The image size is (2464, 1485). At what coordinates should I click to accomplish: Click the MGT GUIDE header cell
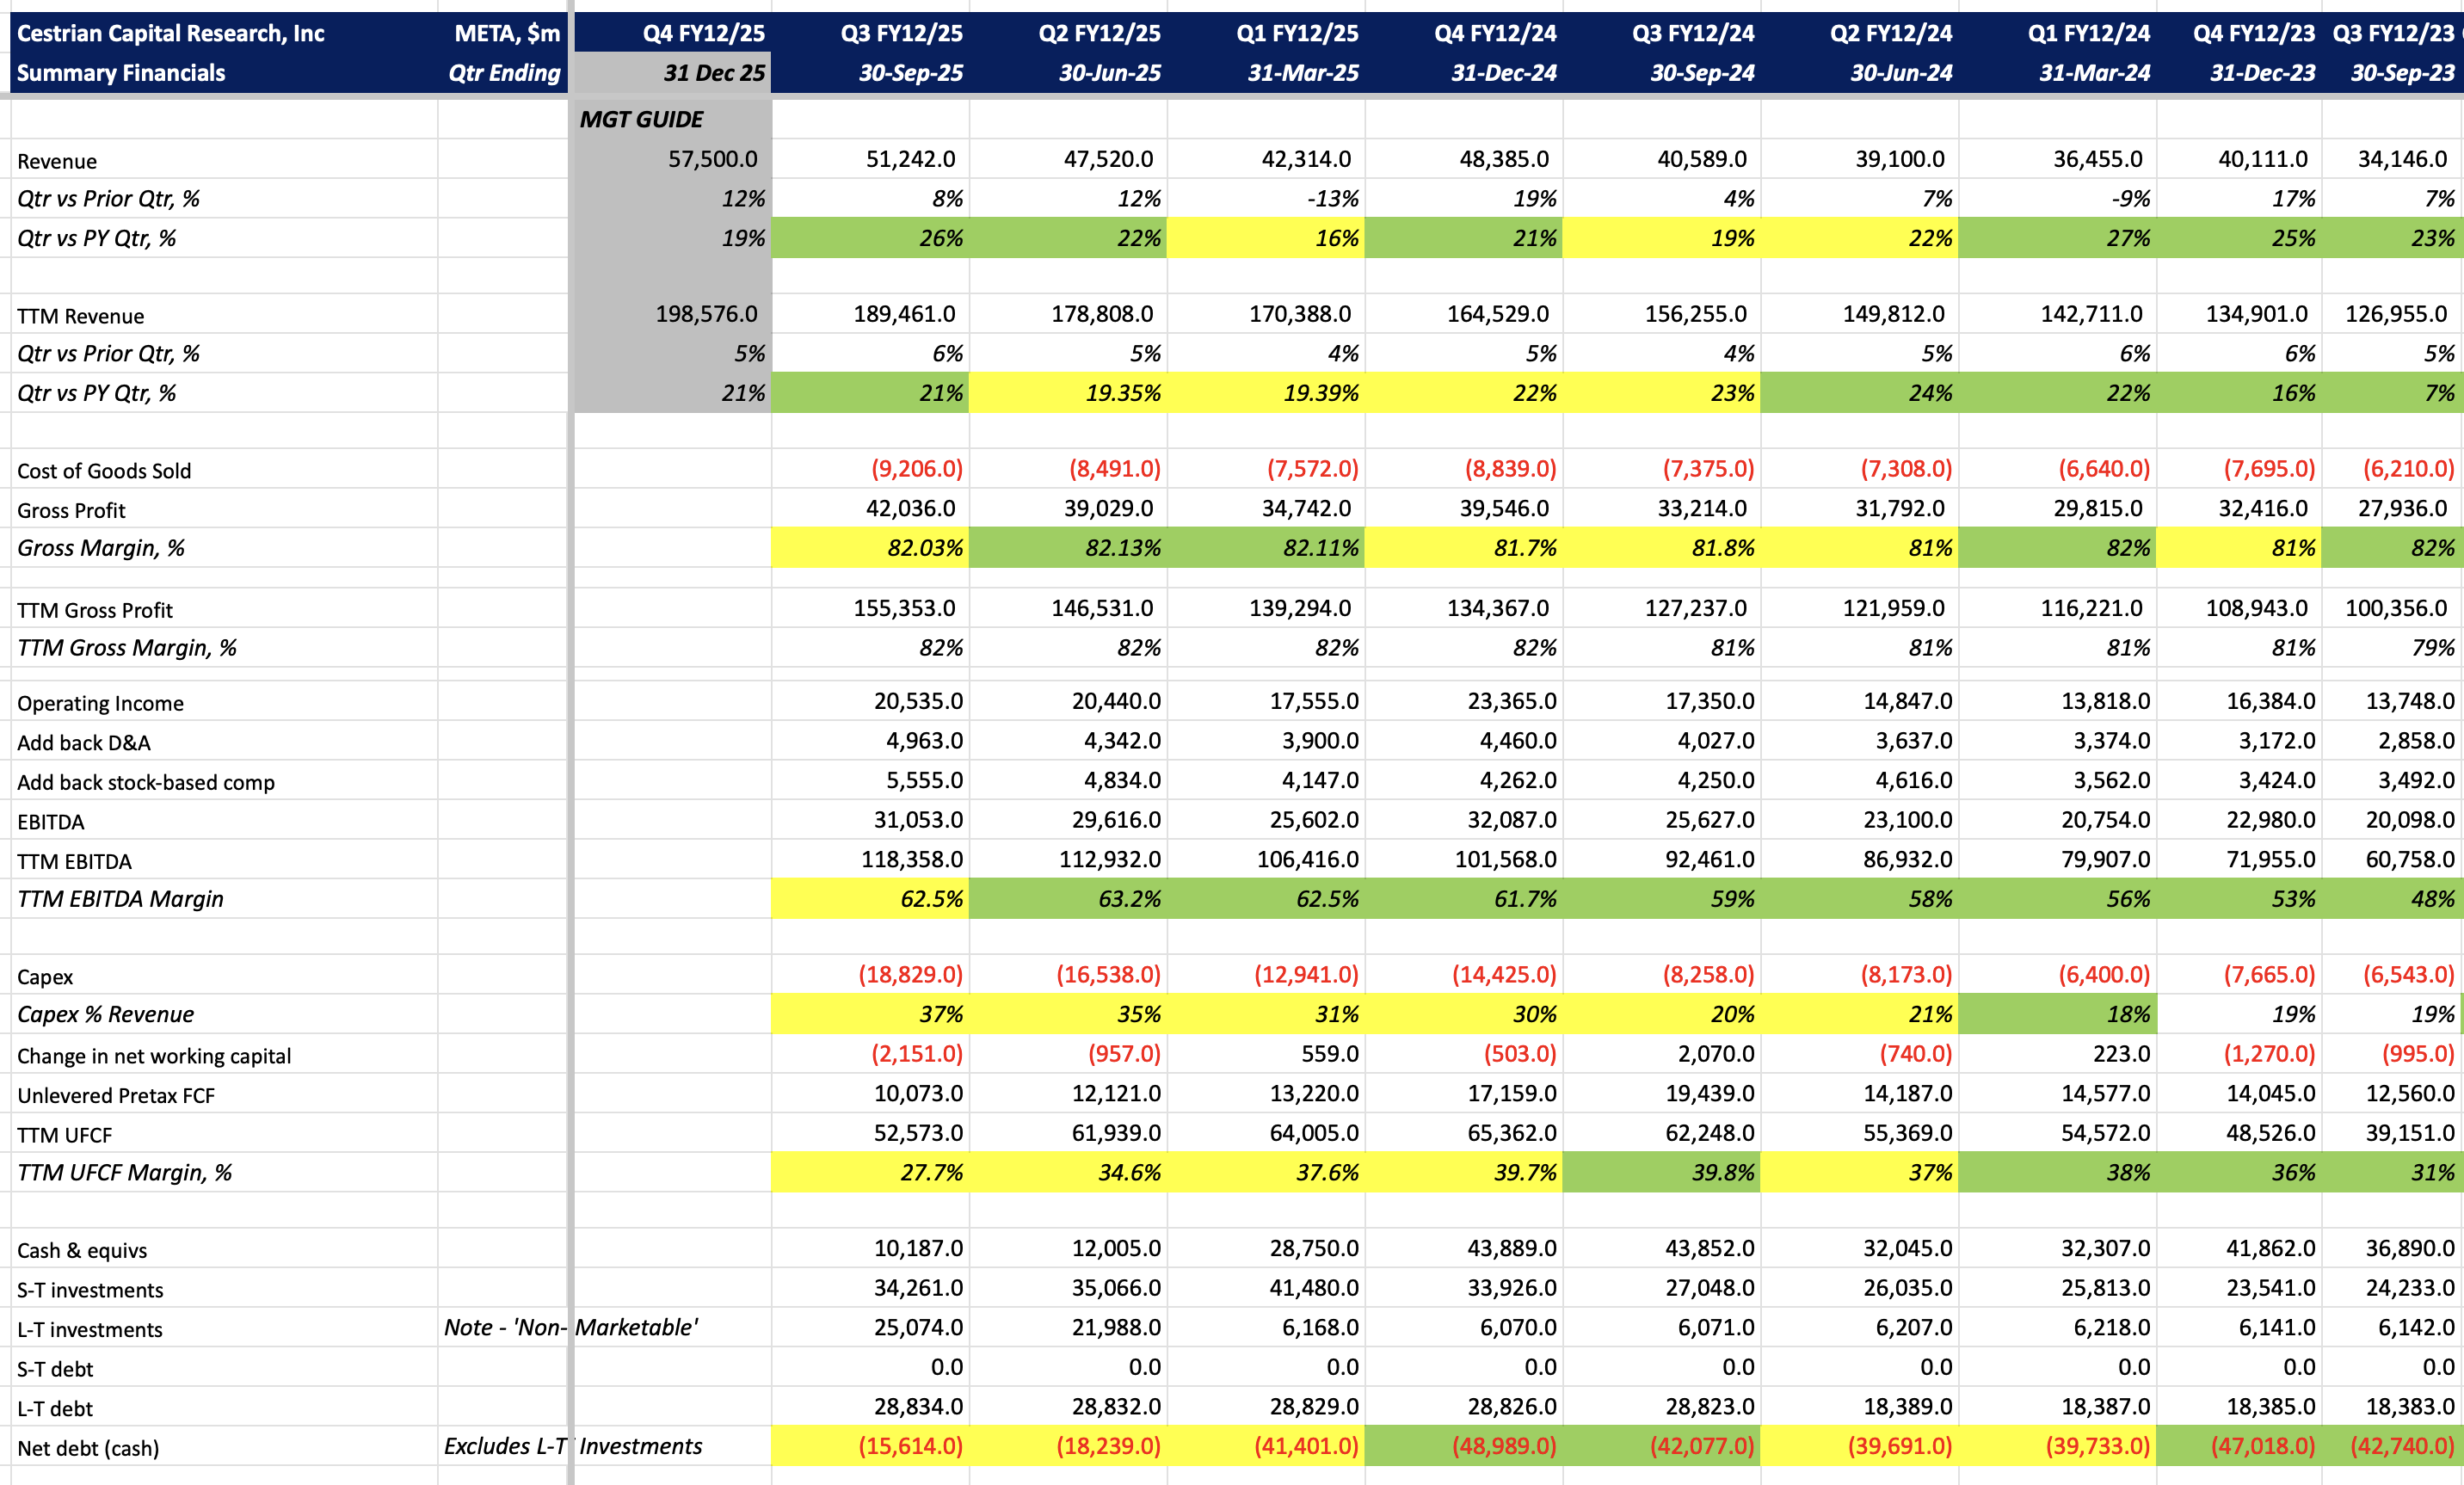tap(642, 119)
